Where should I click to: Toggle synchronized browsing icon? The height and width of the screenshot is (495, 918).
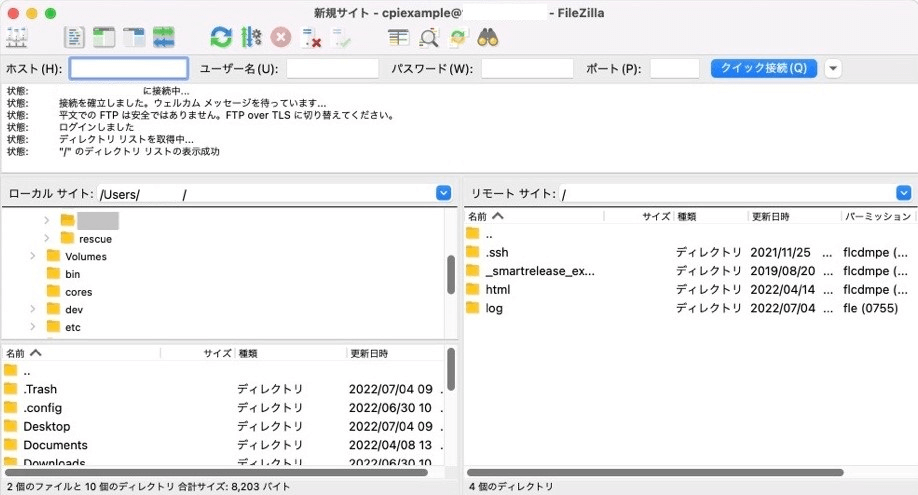click(x=459, y=38)
